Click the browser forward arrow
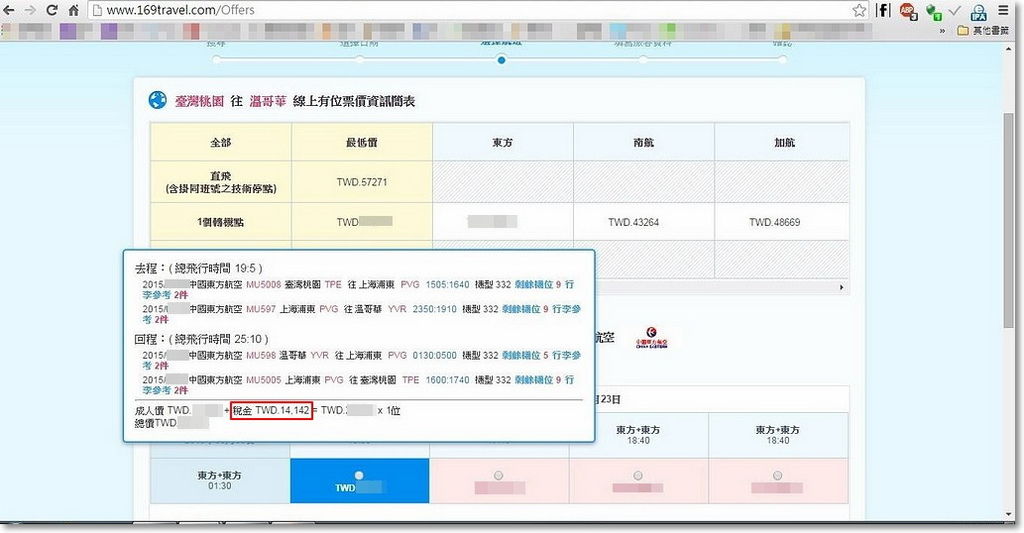1024x533 pixels. [x=30, y=10]
